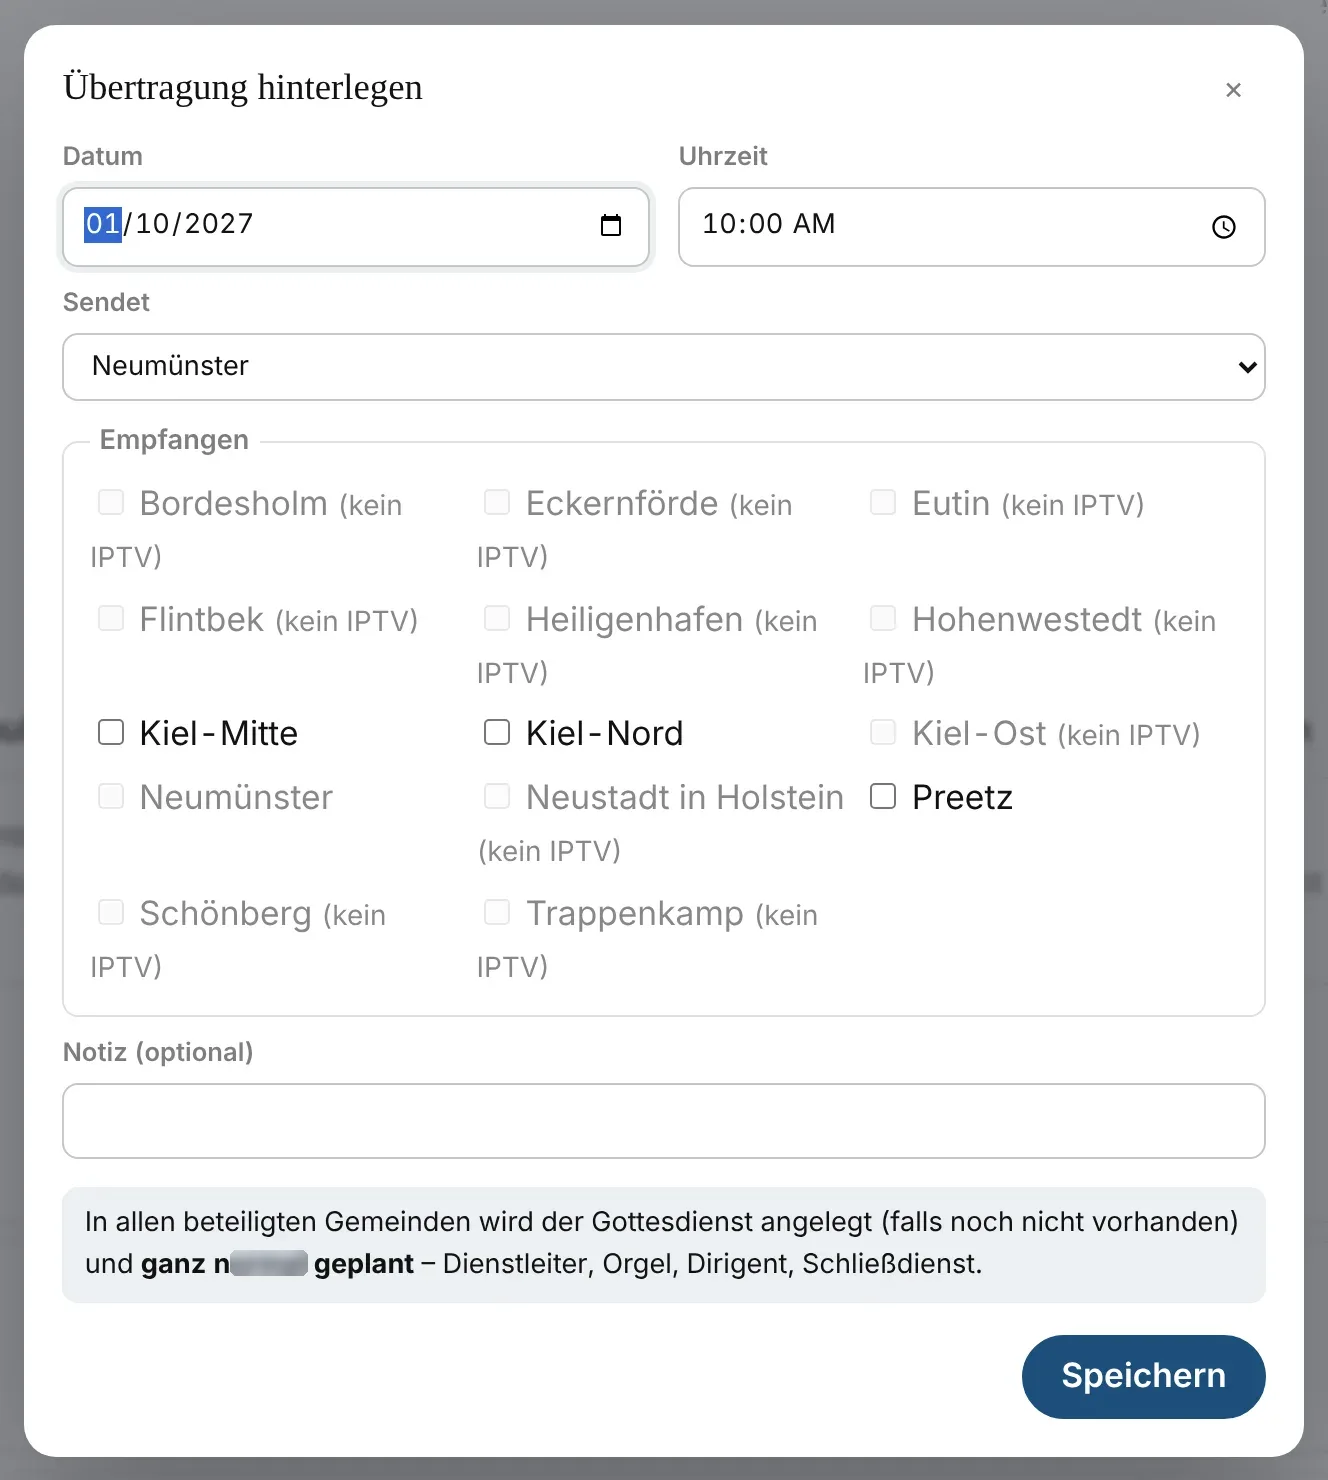Screen dimensions: 1328x1480
Task: Click the Neustadt in Holstein label text
Action: click(x=685, y=797)
